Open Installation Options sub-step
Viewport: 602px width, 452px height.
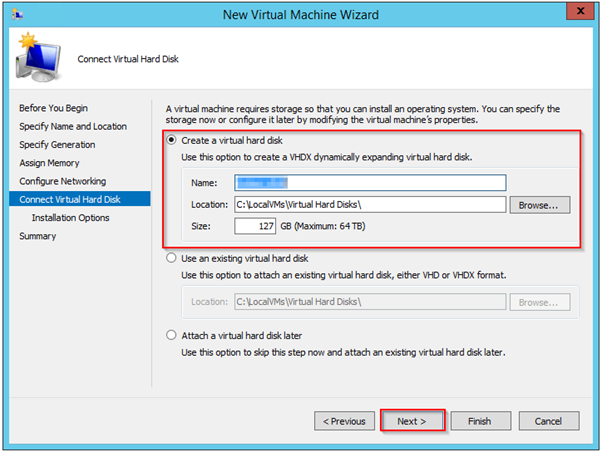[x=70, y=217]
